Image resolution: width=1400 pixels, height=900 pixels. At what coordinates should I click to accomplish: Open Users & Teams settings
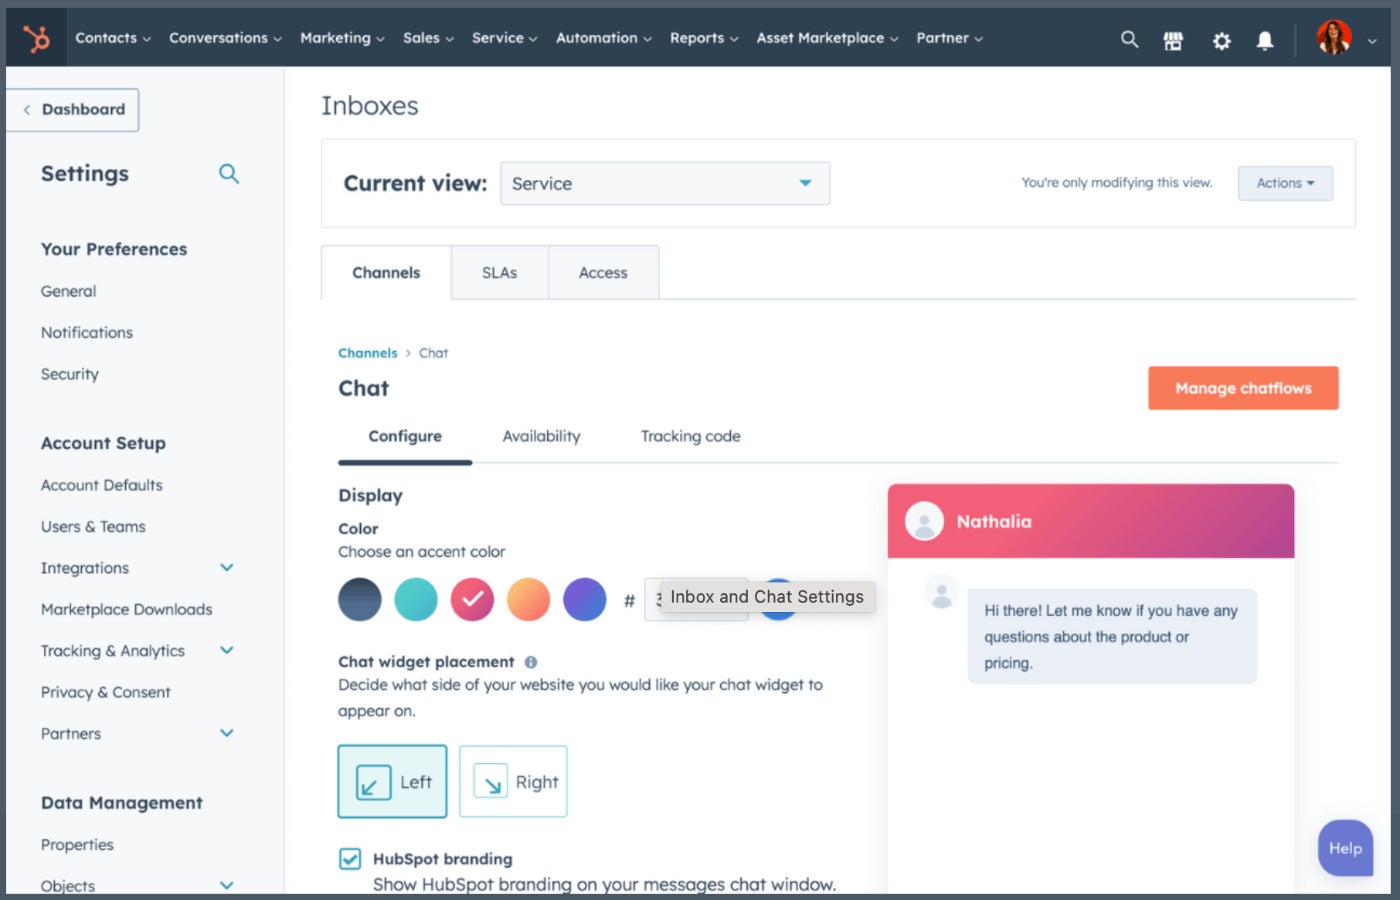[x=93, y=527]
